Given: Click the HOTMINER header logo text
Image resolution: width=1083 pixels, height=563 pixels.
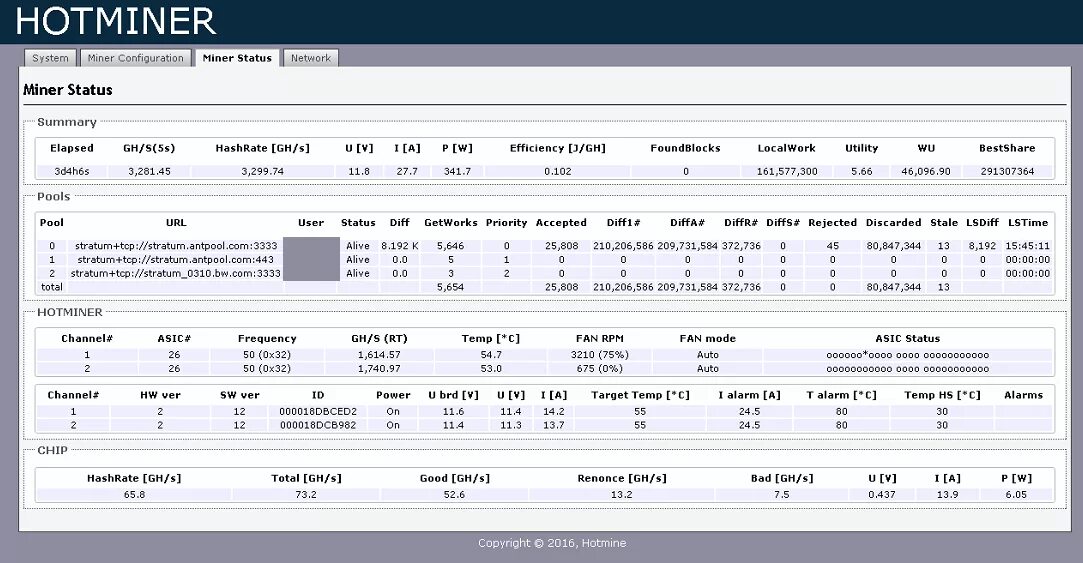Looking at the screenshot, I should [x=116, y=21].
